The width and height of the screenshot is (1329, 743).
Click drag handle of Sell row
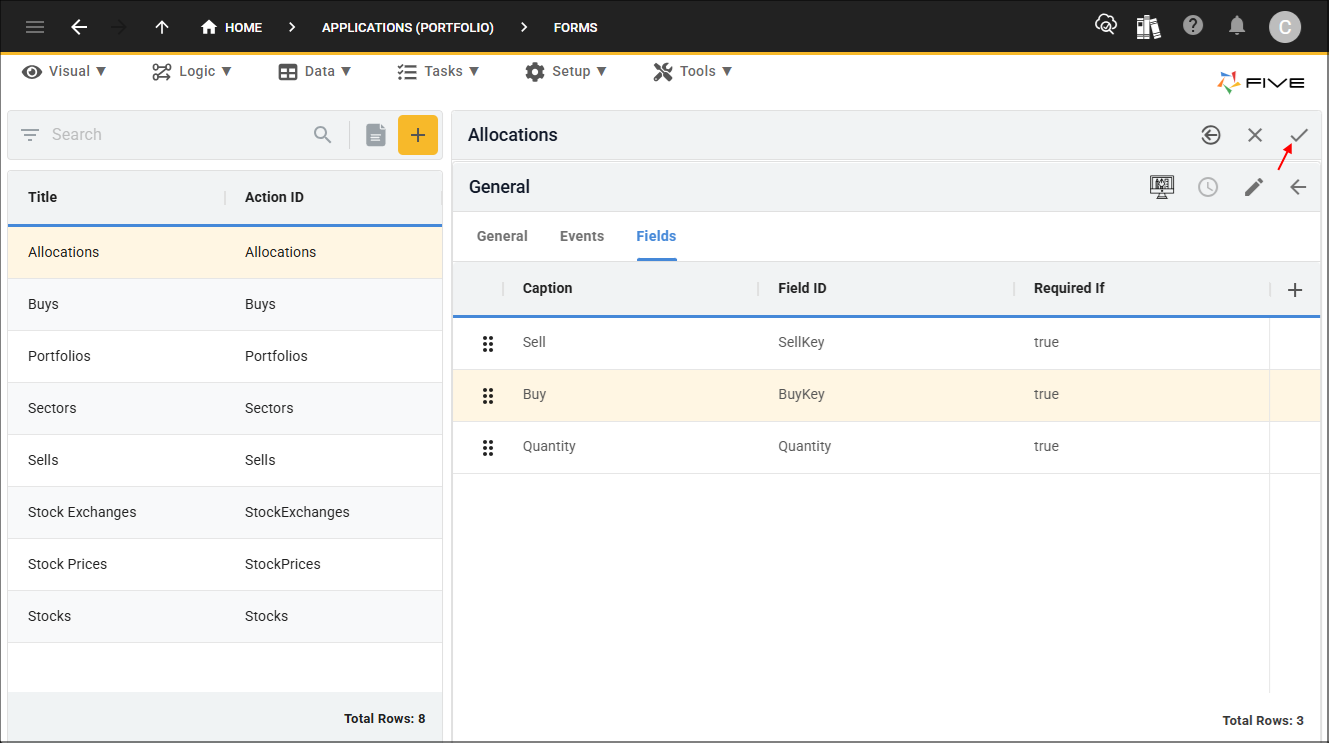pyautogui.click(x=488, y=343)
